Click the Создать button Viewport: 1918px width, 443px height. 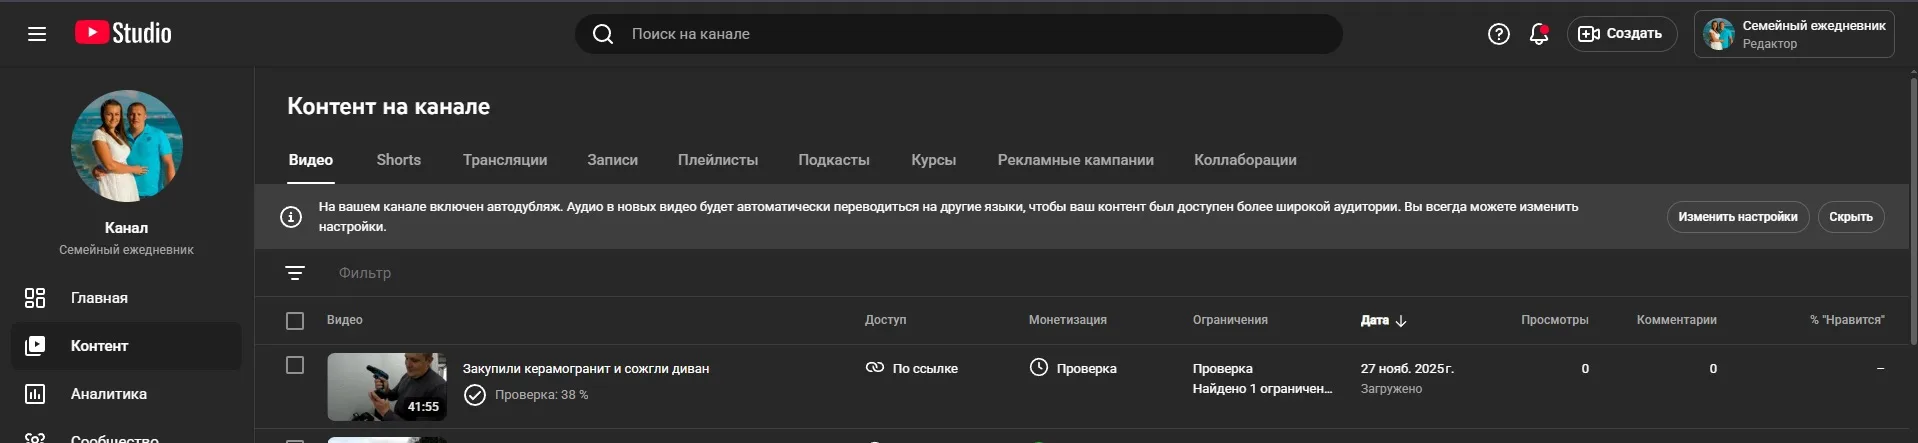pos(1621,34)
